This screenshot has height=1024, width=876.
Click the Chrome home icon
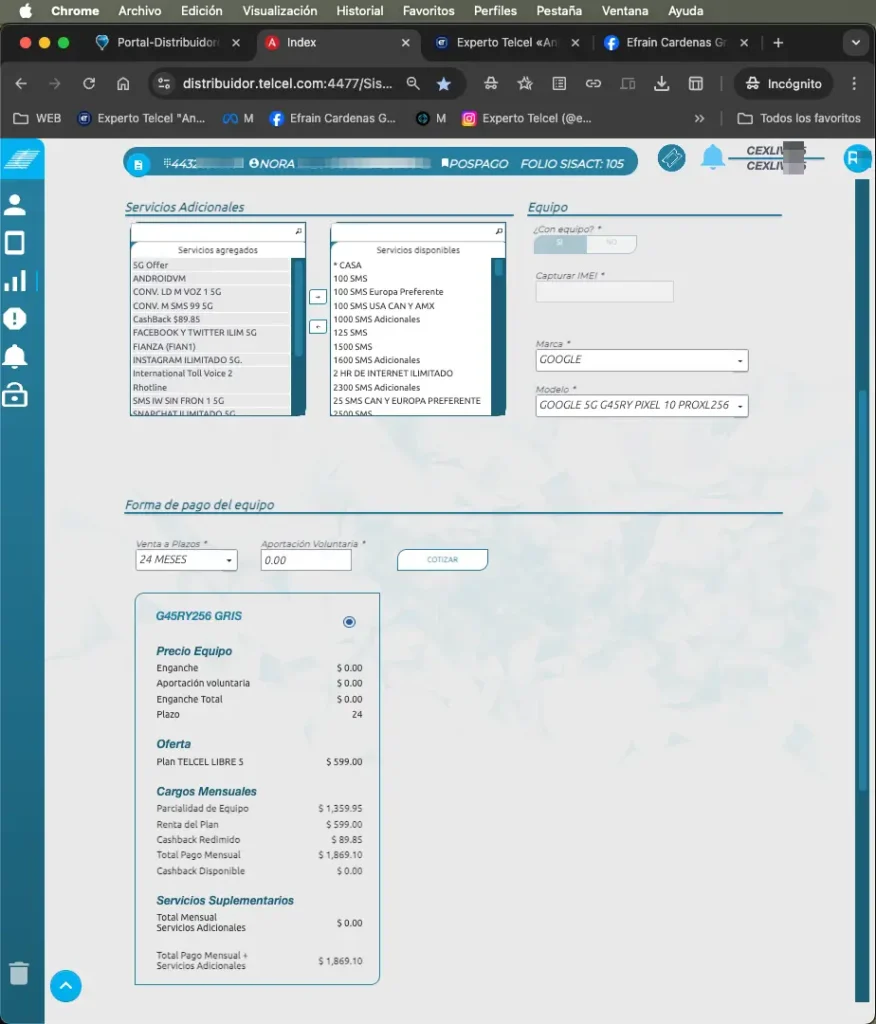pyautogui.click(x=123, y=84)
